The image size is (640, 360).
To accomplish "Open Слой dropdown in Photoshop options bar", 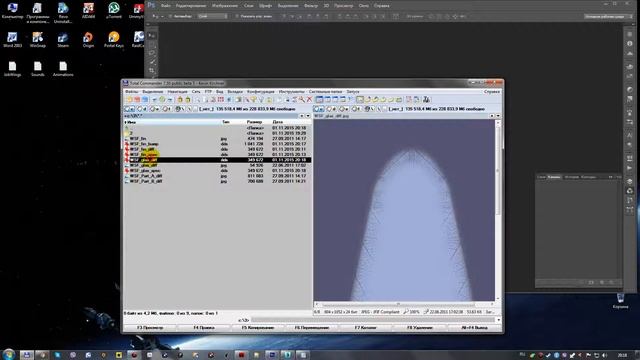I will 212,16.
